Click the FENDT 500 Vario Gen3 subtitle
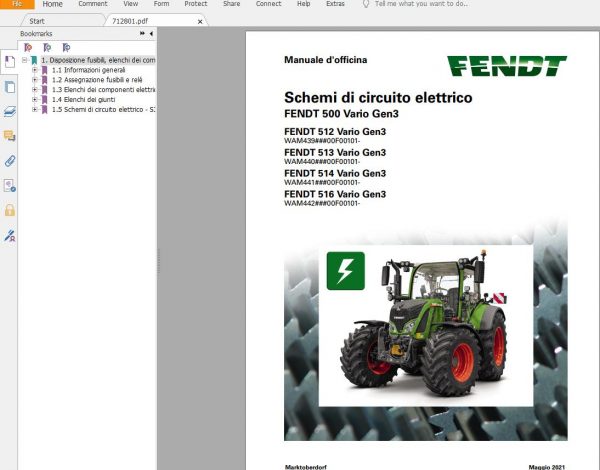The width and height of the screenshot is (600, 470). tap(341, 114)
